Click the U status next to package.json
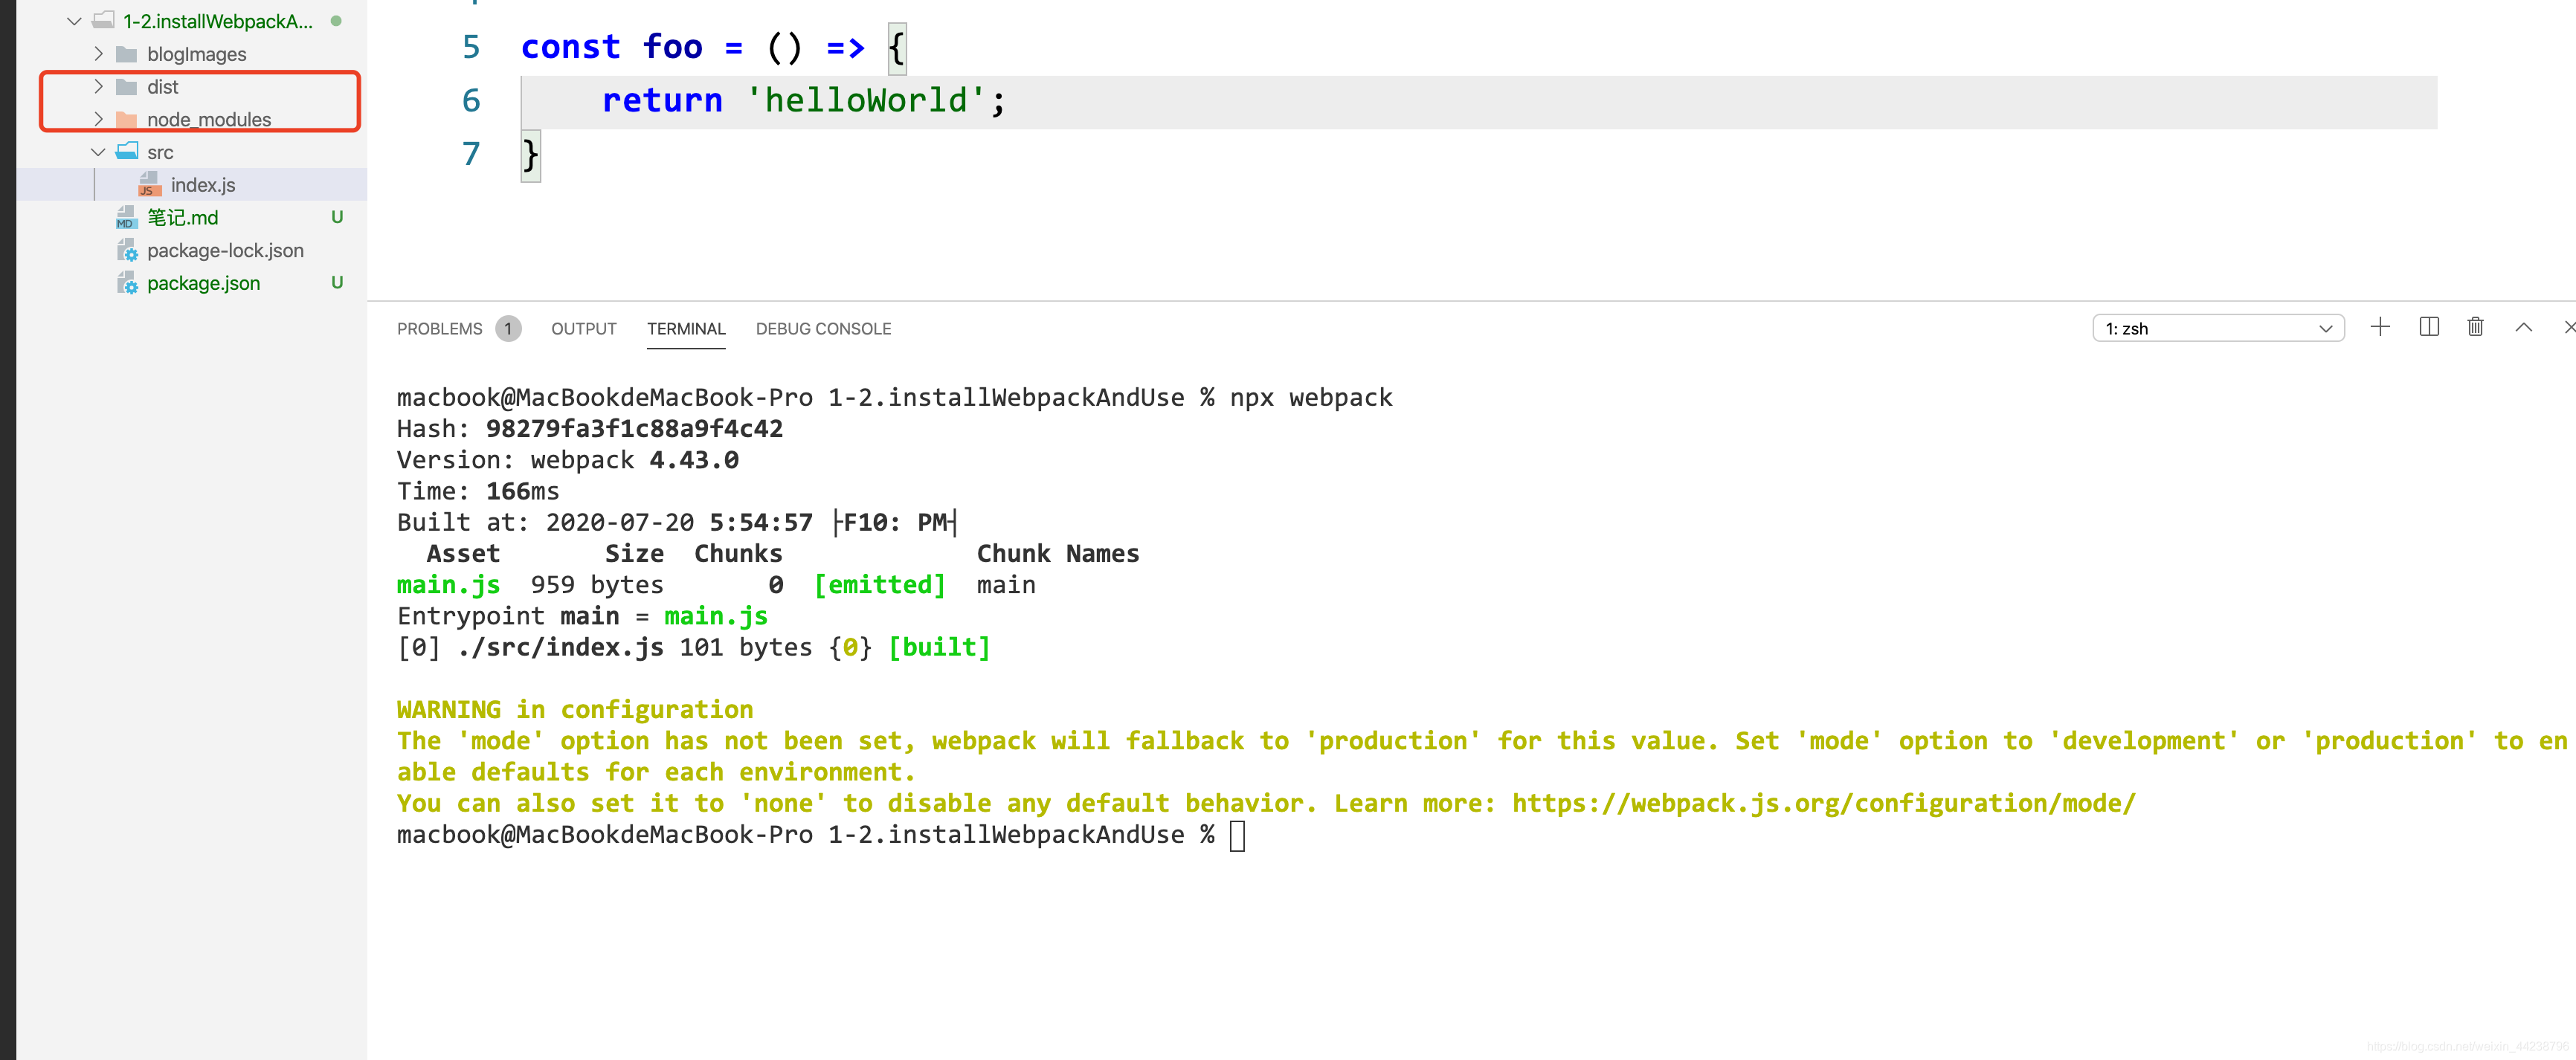This screenshot has height=1060, width=2576. pos(337,283)
